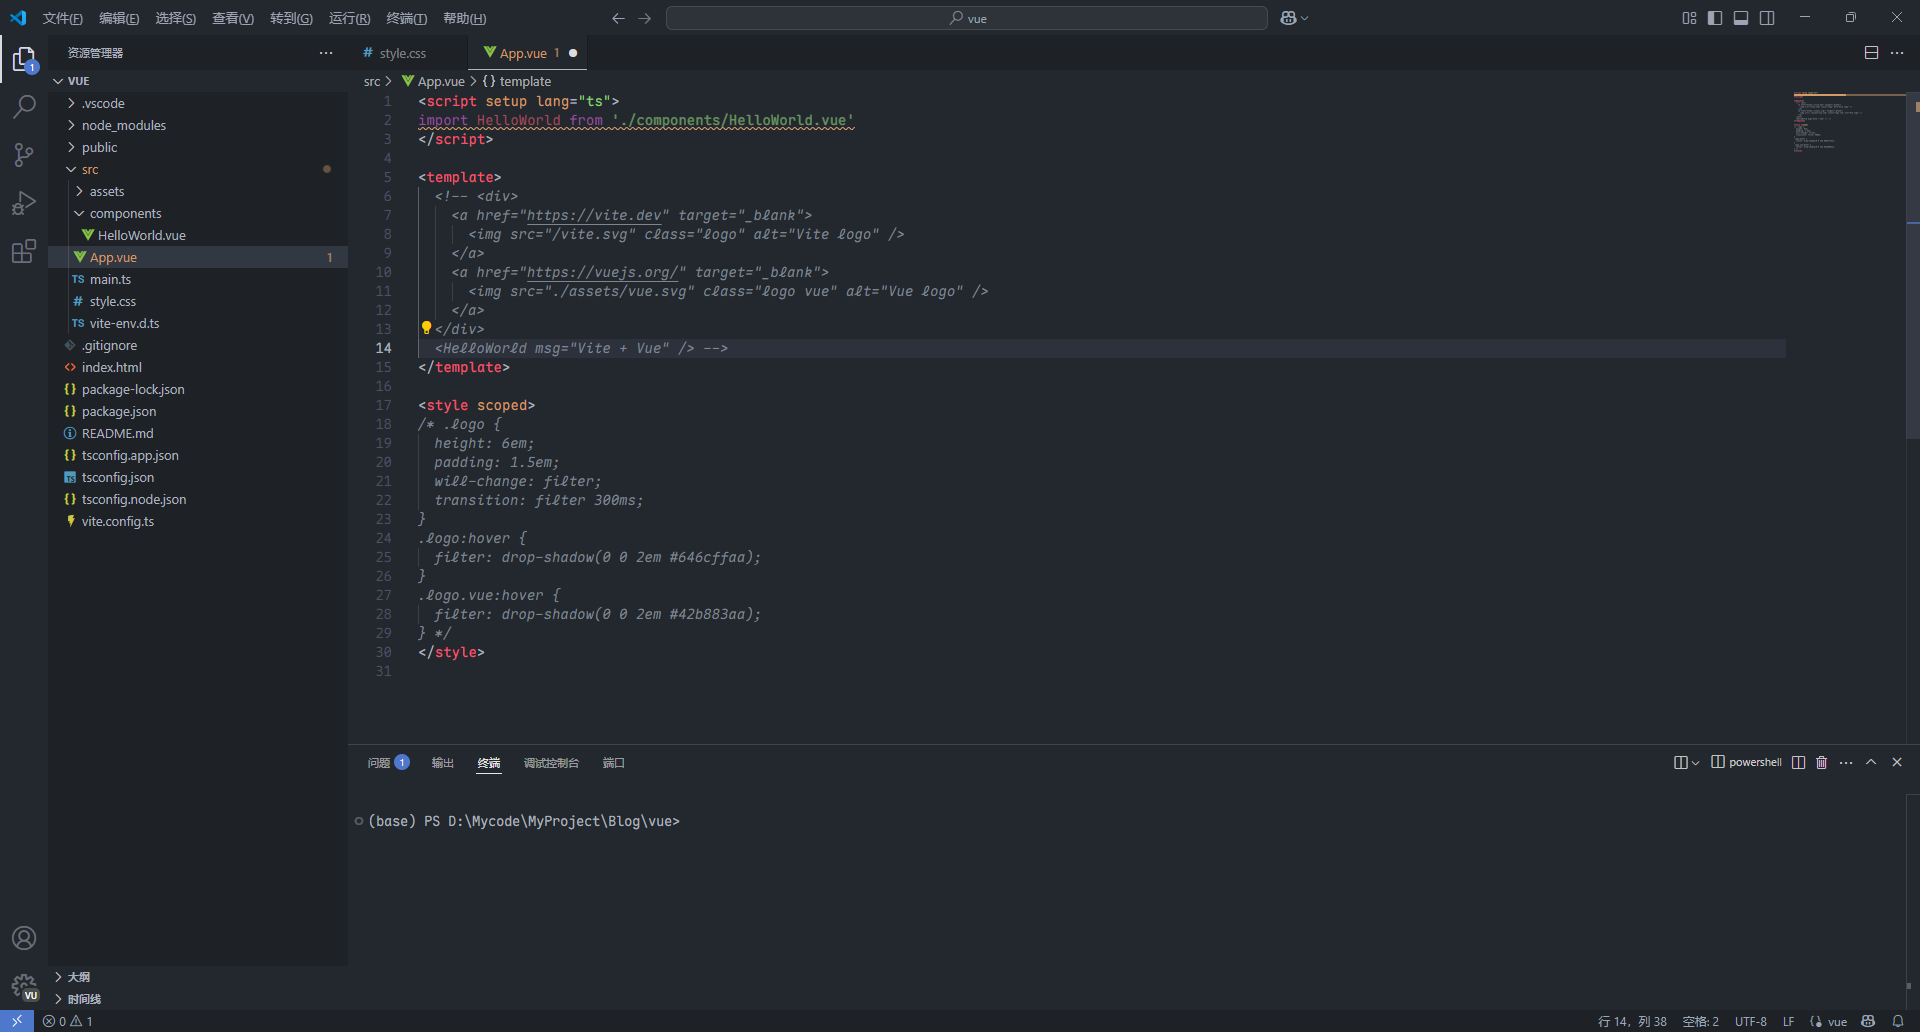Click the lightbulb quick-fix icon
The height and width of the screenshot is (1032, 1920).
[x=426, y=328]
